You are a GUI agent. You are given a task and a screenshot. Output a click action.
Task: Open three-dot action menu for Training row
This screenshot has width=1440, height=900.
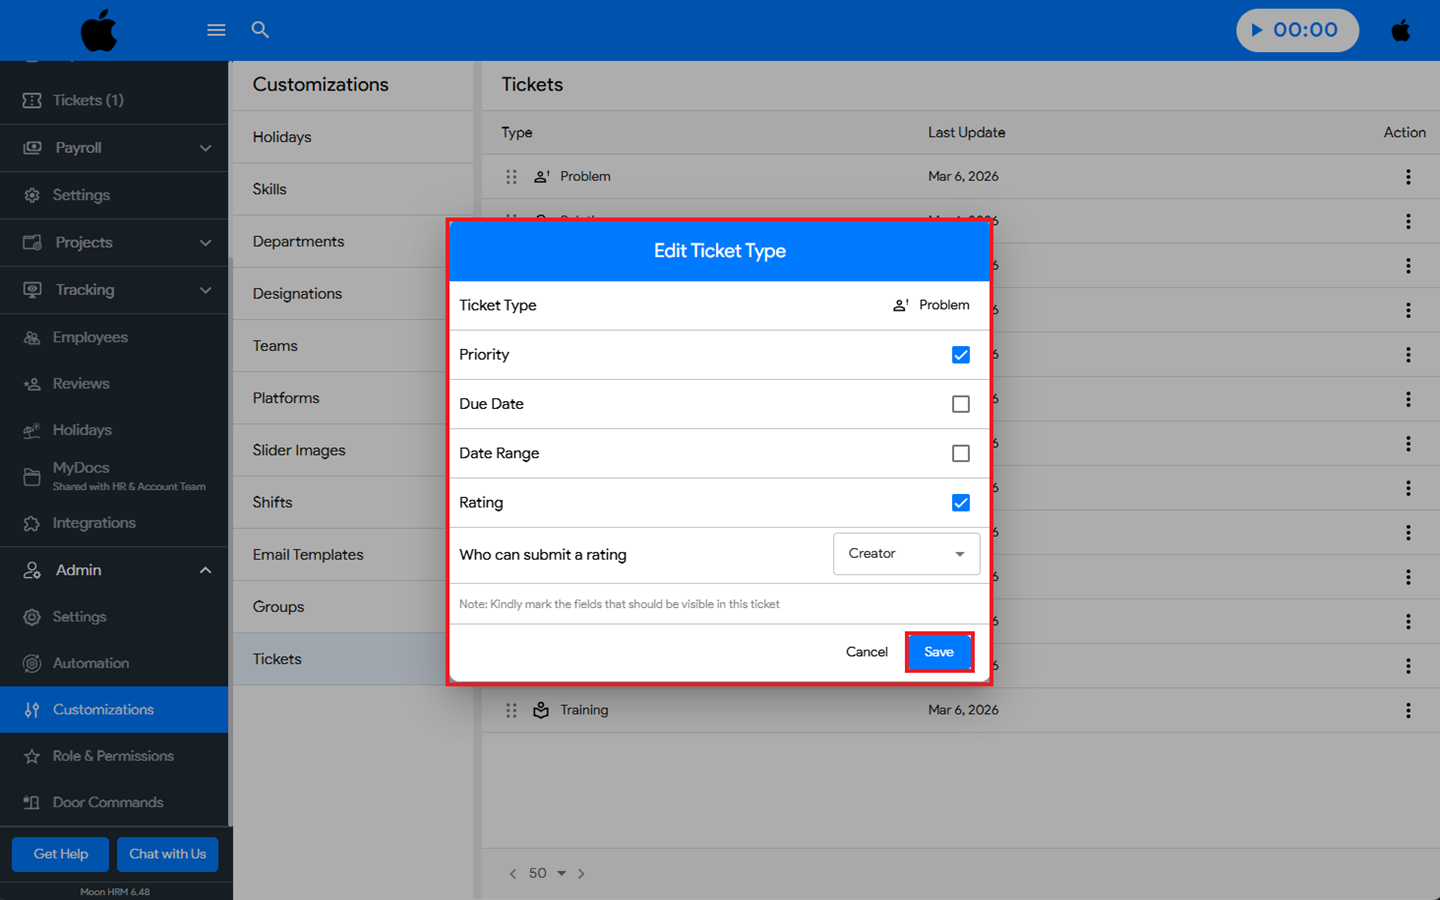(1408, 710)
